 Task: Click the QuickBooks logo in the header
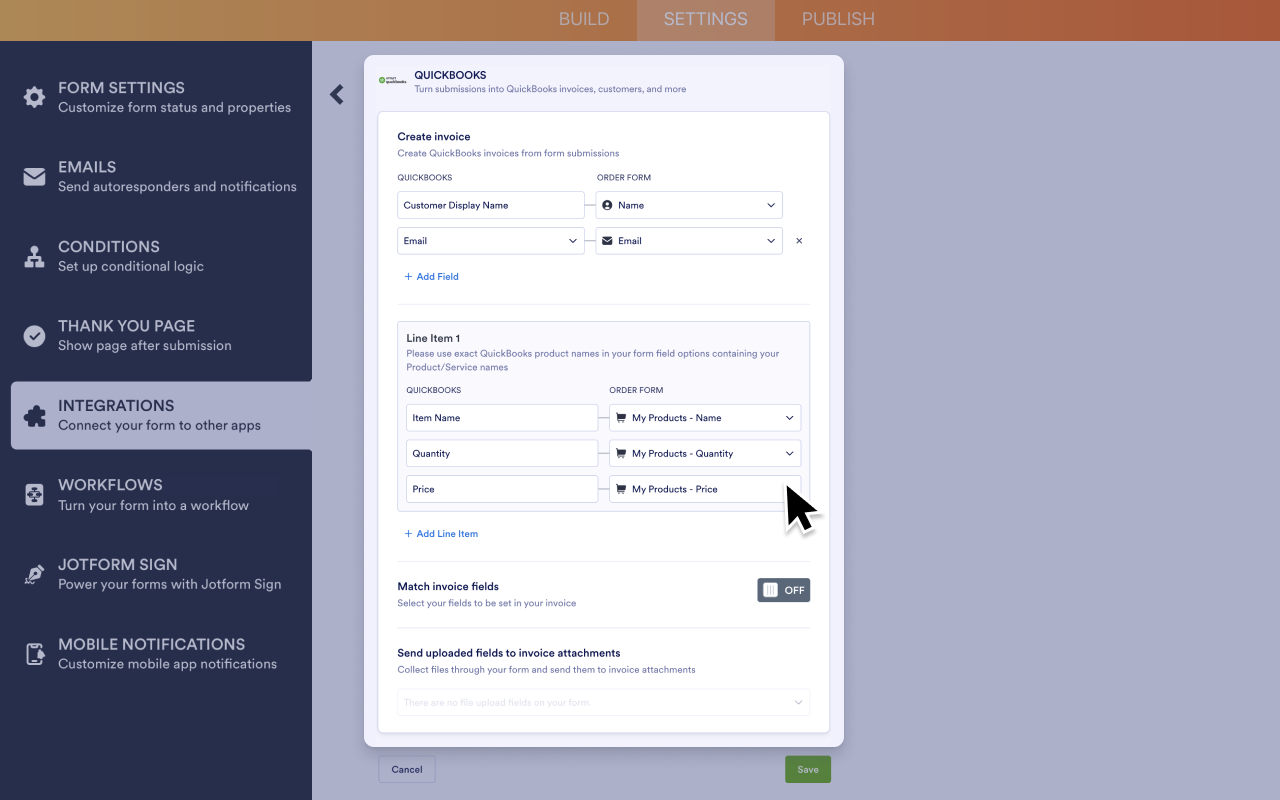[392, 80]
